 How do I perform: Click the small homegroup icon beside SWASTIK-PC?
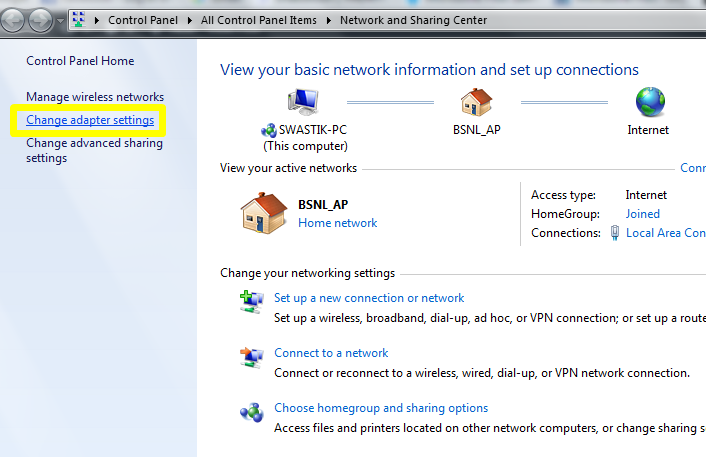click(x=269, y=131)
